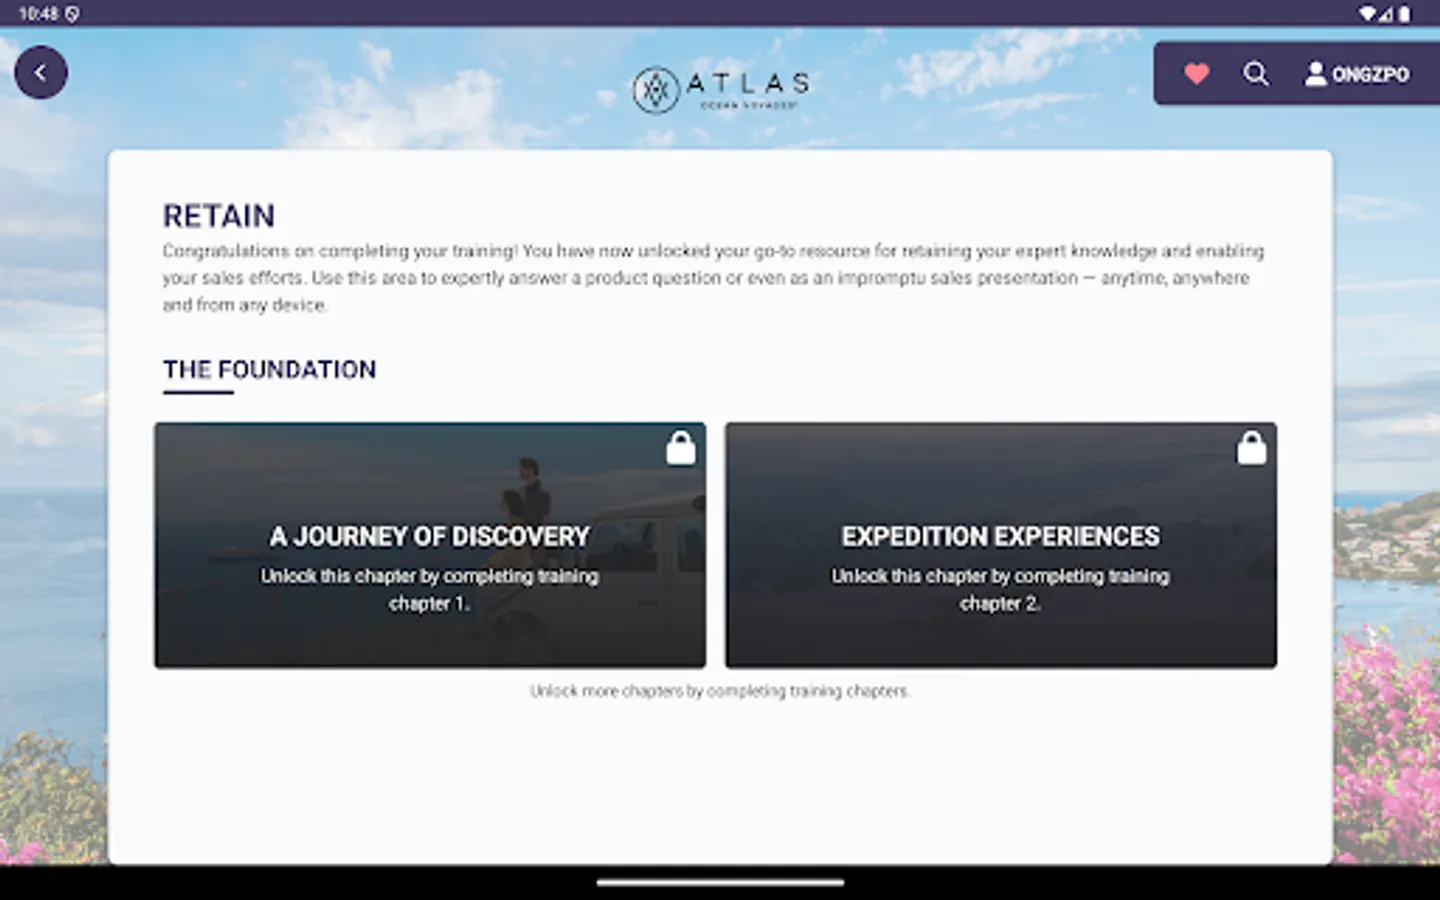
Task: Select THE FOUNDATION section heading
Action: tap(269, 369)
